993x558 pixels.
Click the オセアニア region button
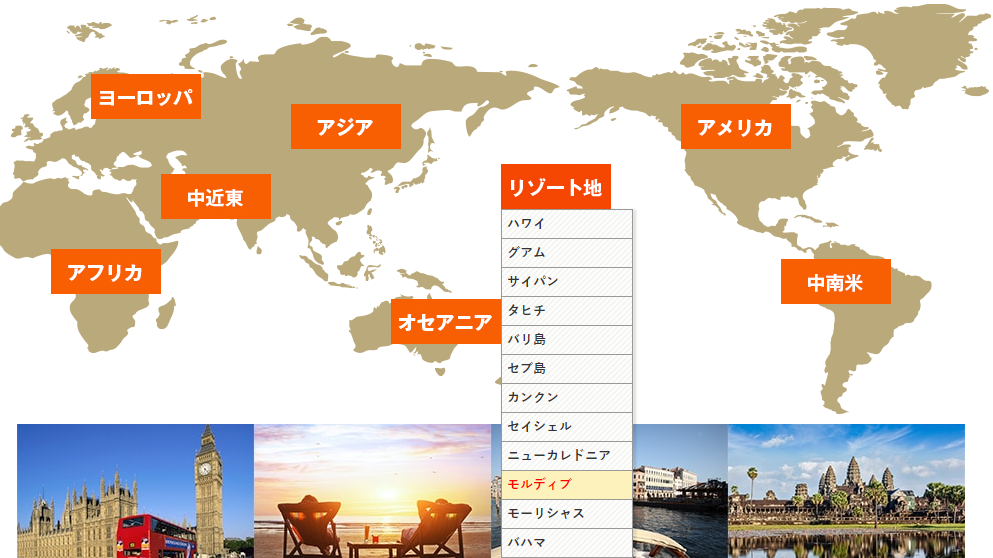(x=445, y=322)
